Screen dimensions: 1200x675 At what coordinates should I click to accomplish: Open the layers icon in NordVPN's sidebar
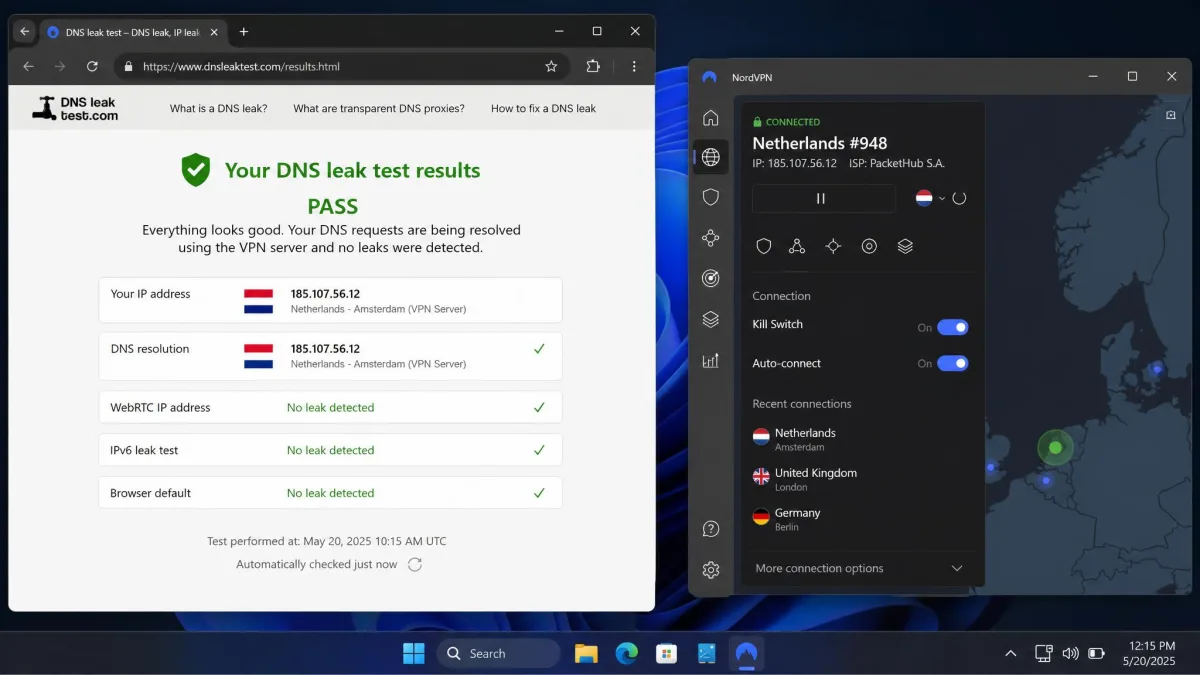710,320
